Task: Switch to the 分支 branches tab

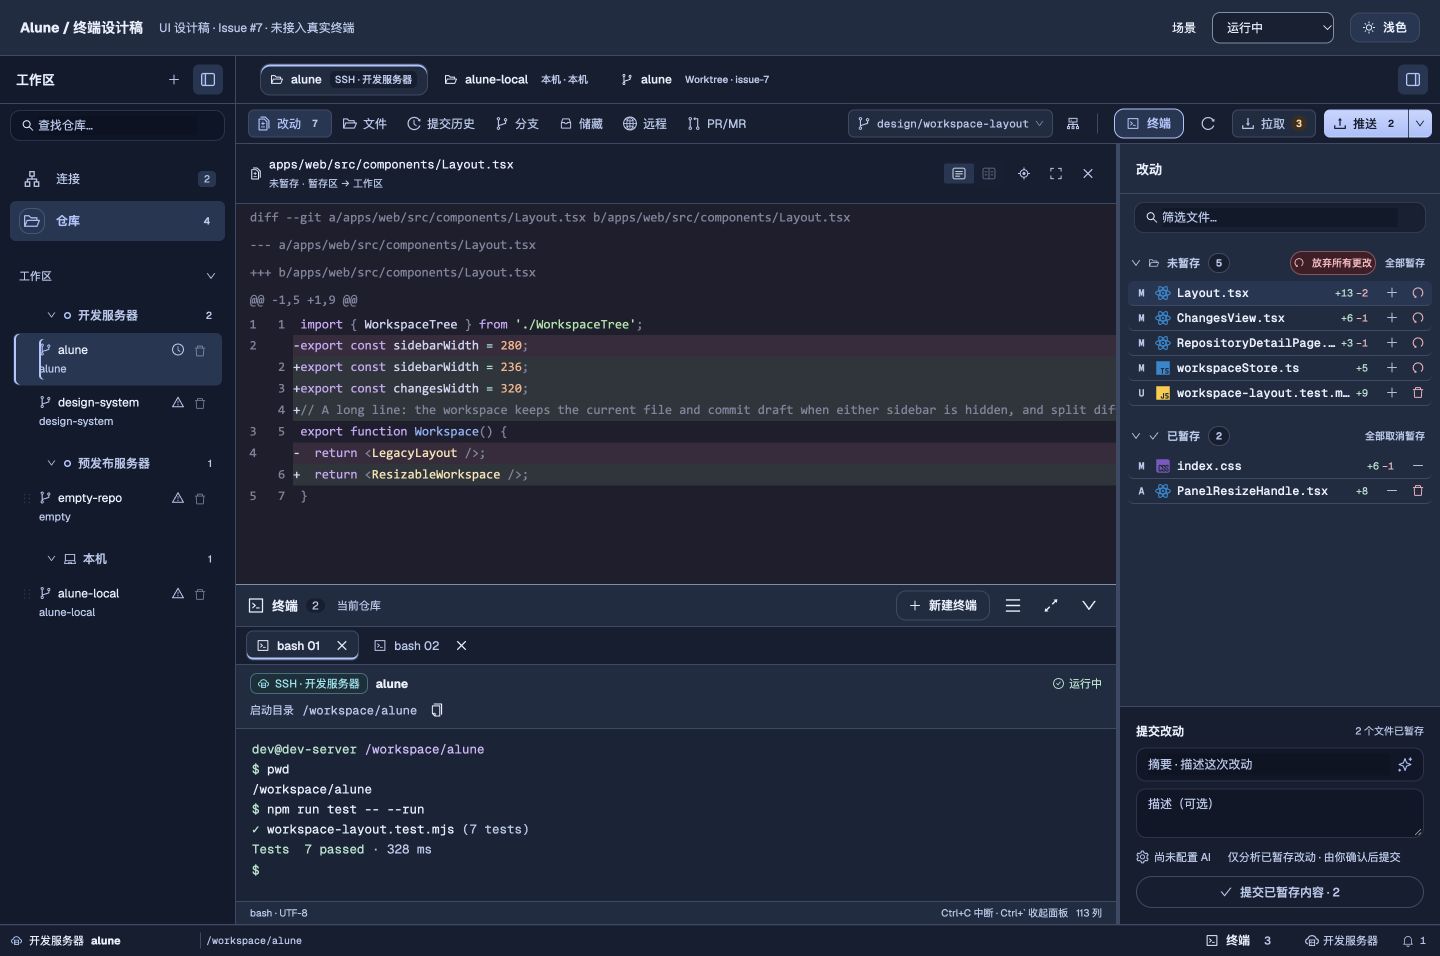Action: click(x=517, y=124)
